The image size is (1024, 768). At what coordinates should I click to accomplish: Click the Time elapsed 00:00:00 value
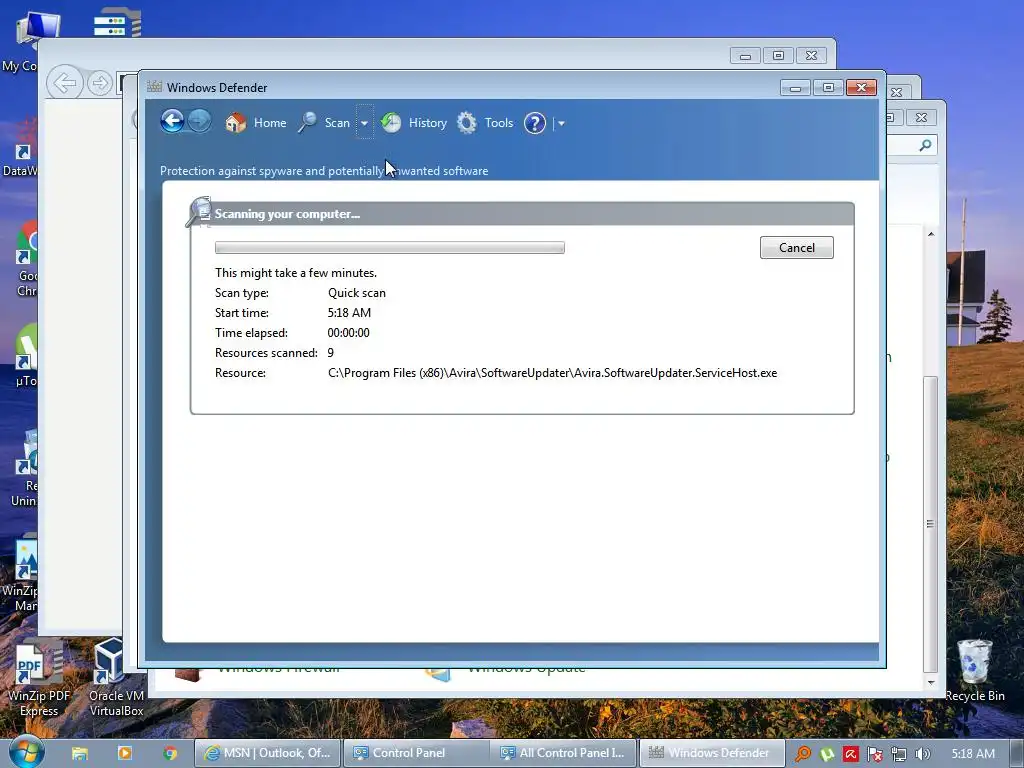coord(348,333)
